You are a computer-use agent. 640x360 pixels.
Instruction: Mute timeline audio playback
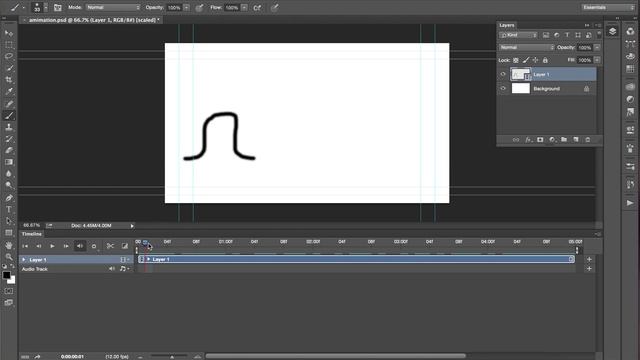pos(80,246)
